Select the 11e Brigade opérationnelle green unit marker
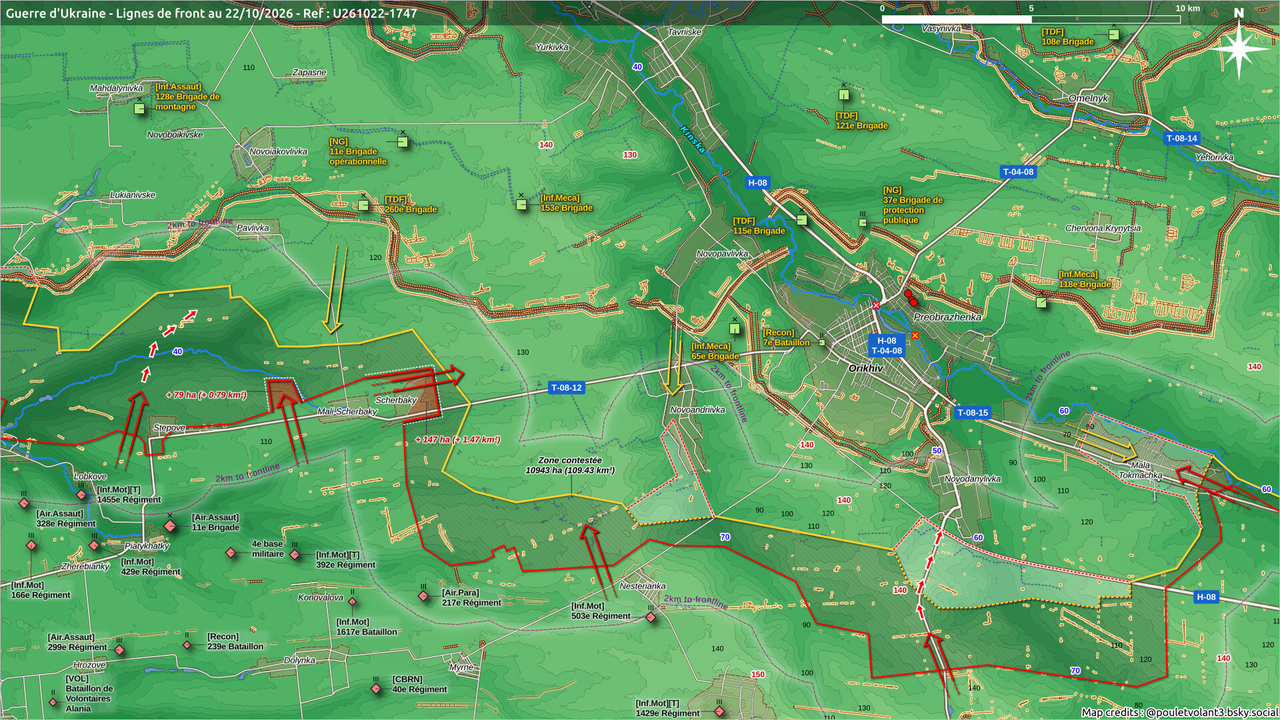Screen dimensions: 1280x720 coord(403,142)
